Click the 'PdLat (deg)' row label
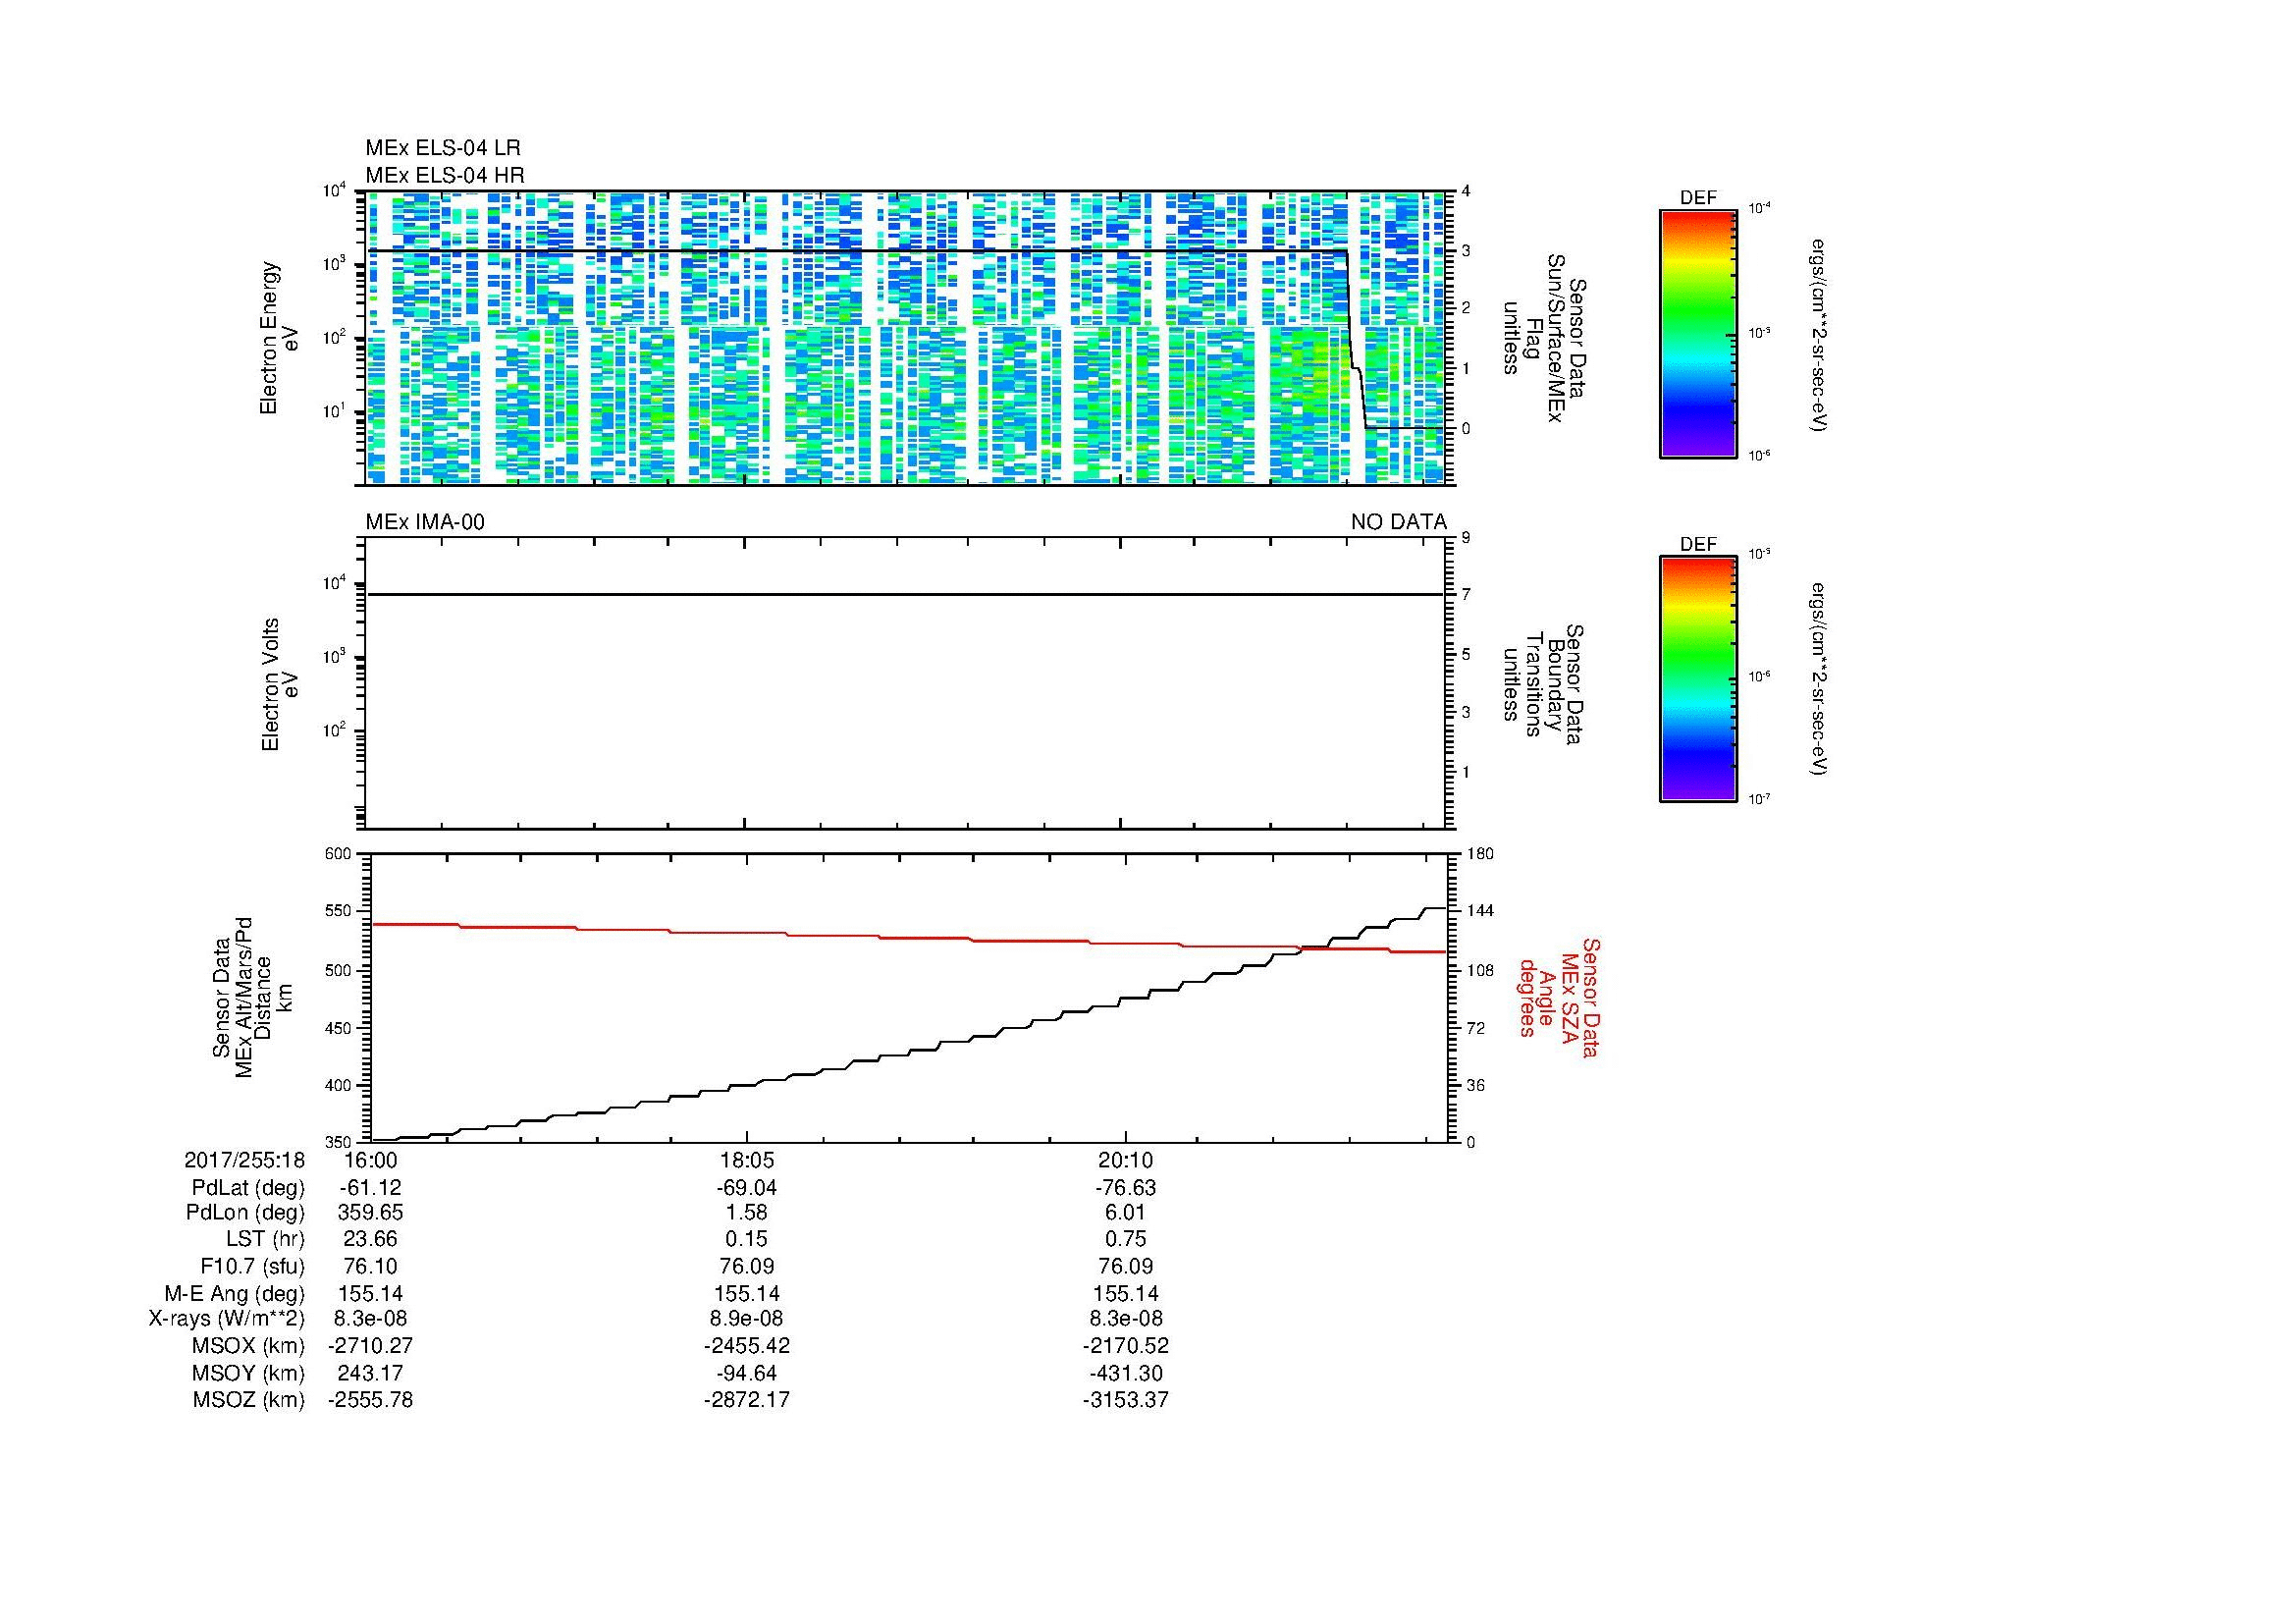 click(248, 1188)
